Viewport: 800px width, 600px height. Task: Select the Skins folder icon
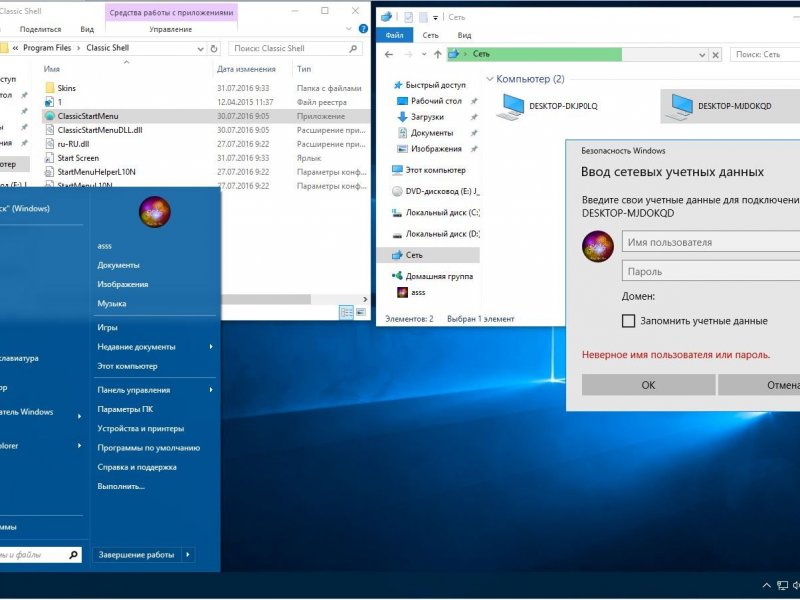[x=49, y=88]
